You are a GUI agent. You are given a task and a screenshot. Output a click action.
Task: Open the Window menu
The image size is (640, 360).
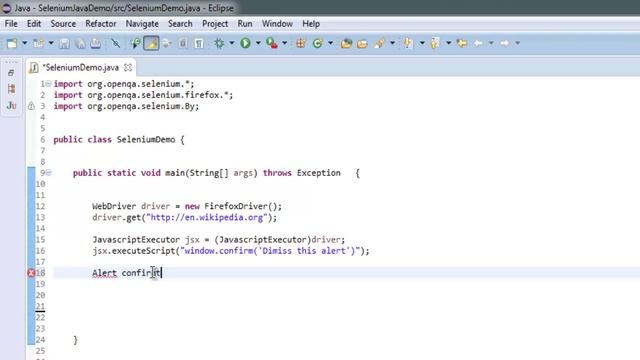pyautogui.click(x=277, y=24)
